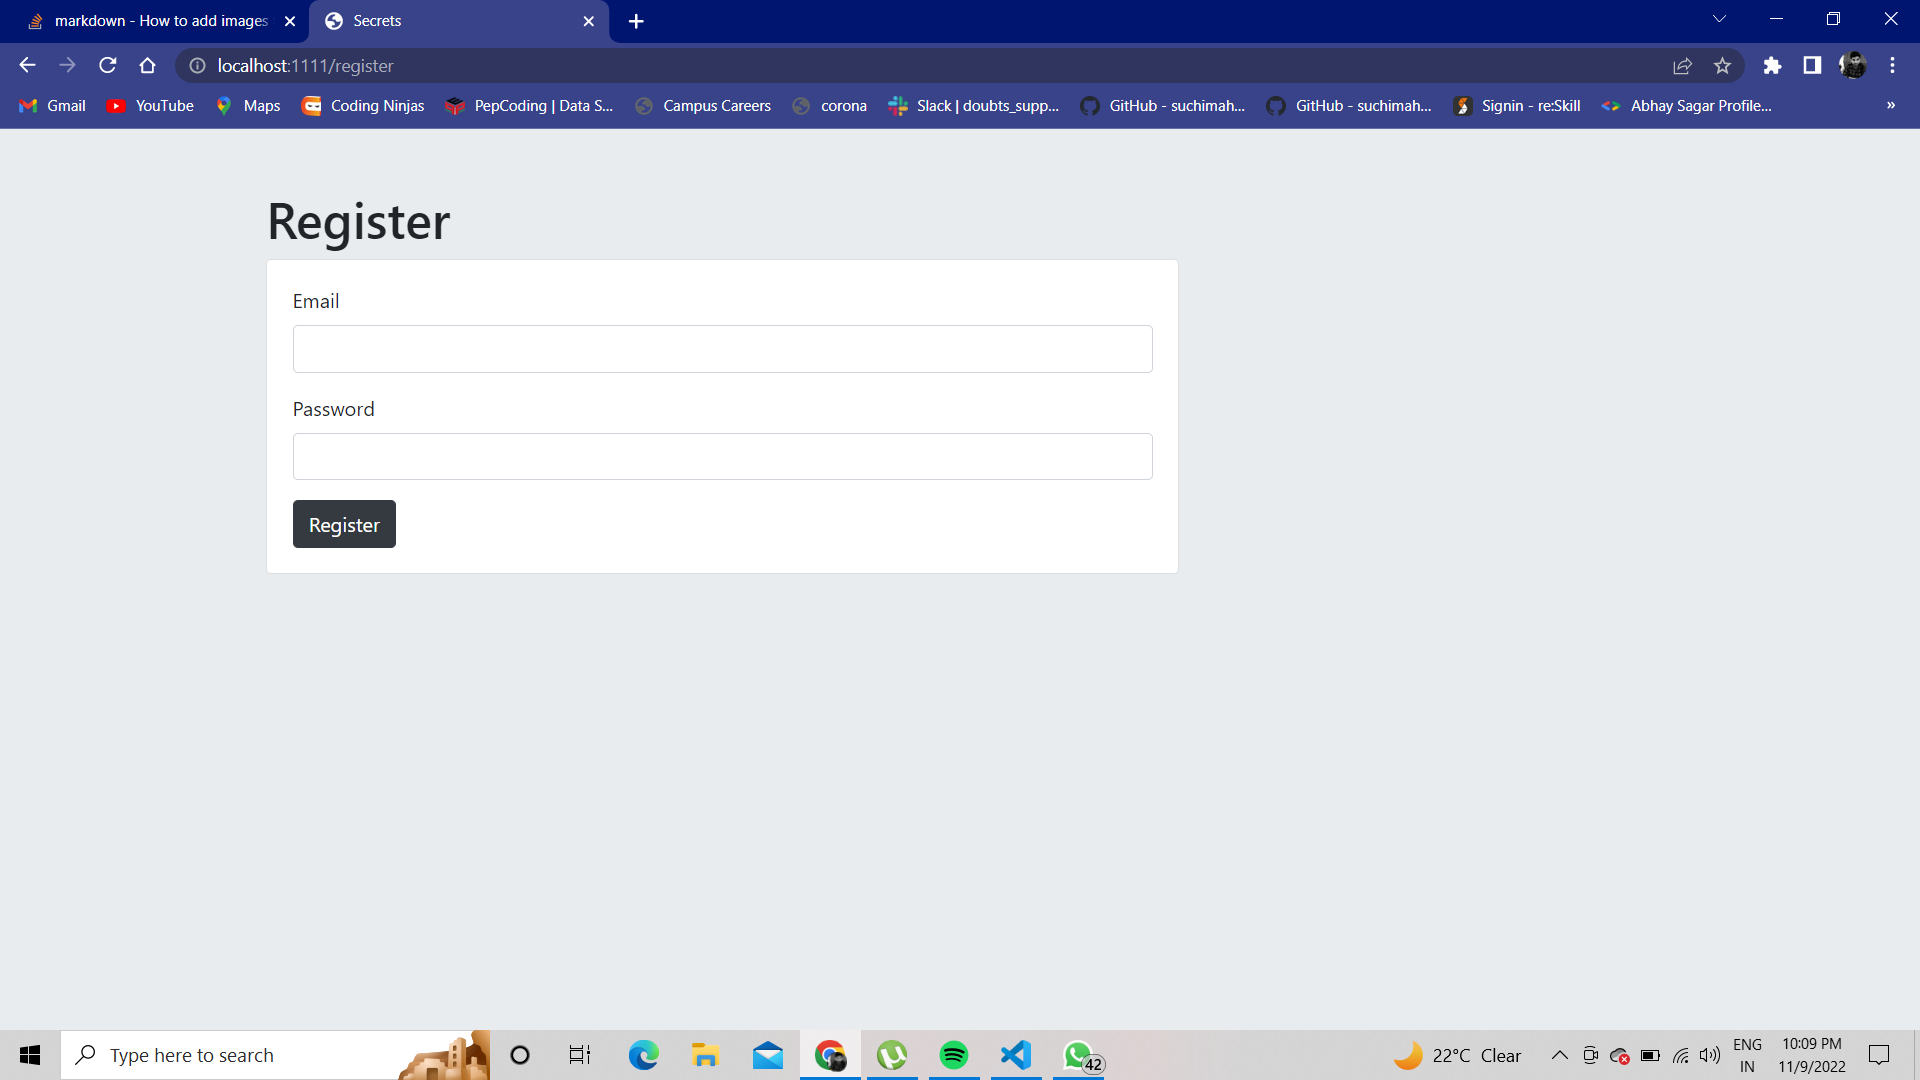Open the browser home page
The height and width of the screenshot is (1080, 1920).
coord(148,66)
